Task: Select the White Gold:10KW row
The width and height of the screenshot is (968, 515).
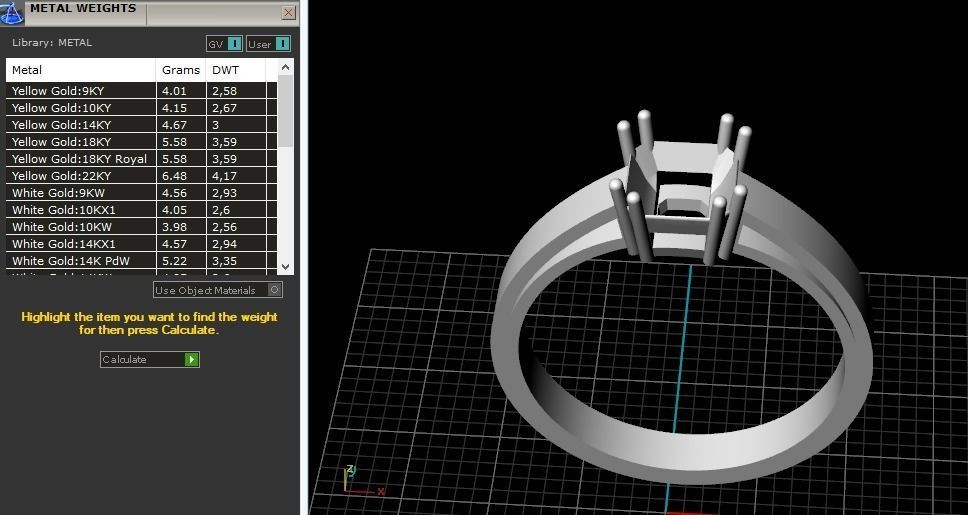Action: point(141,227)
